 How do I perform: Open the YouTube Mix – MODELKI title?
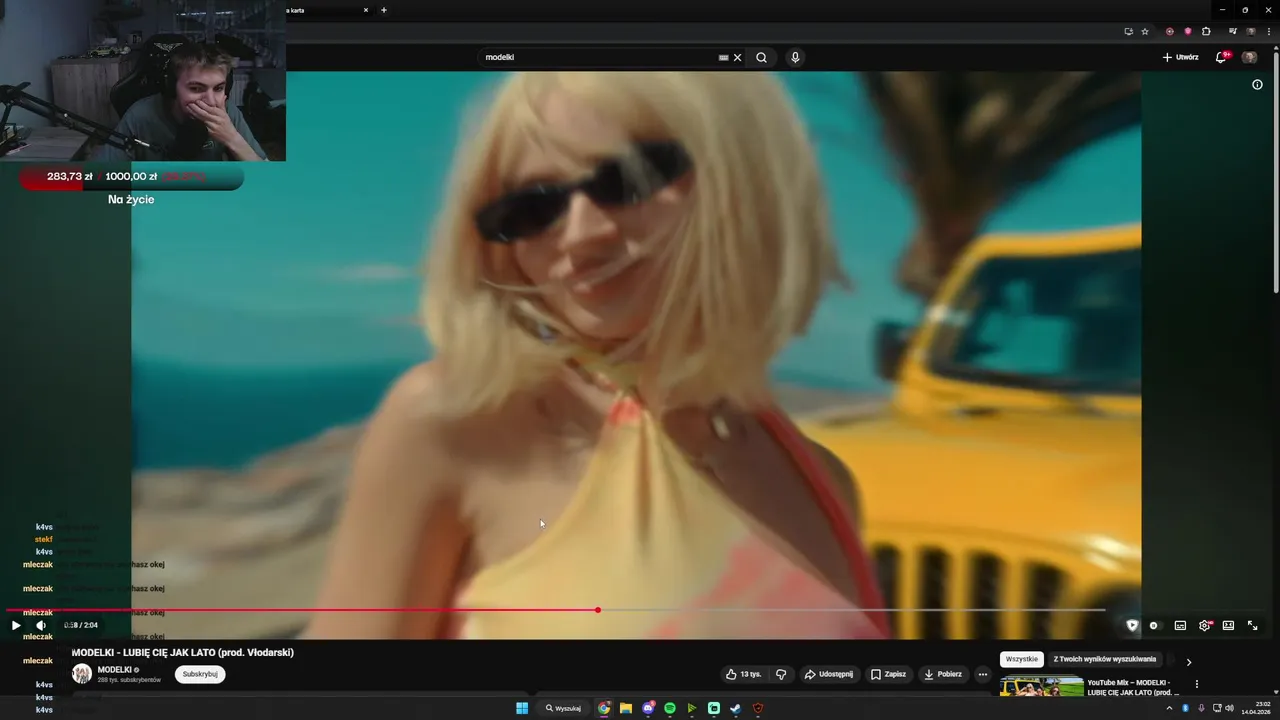coord(1133,687)
